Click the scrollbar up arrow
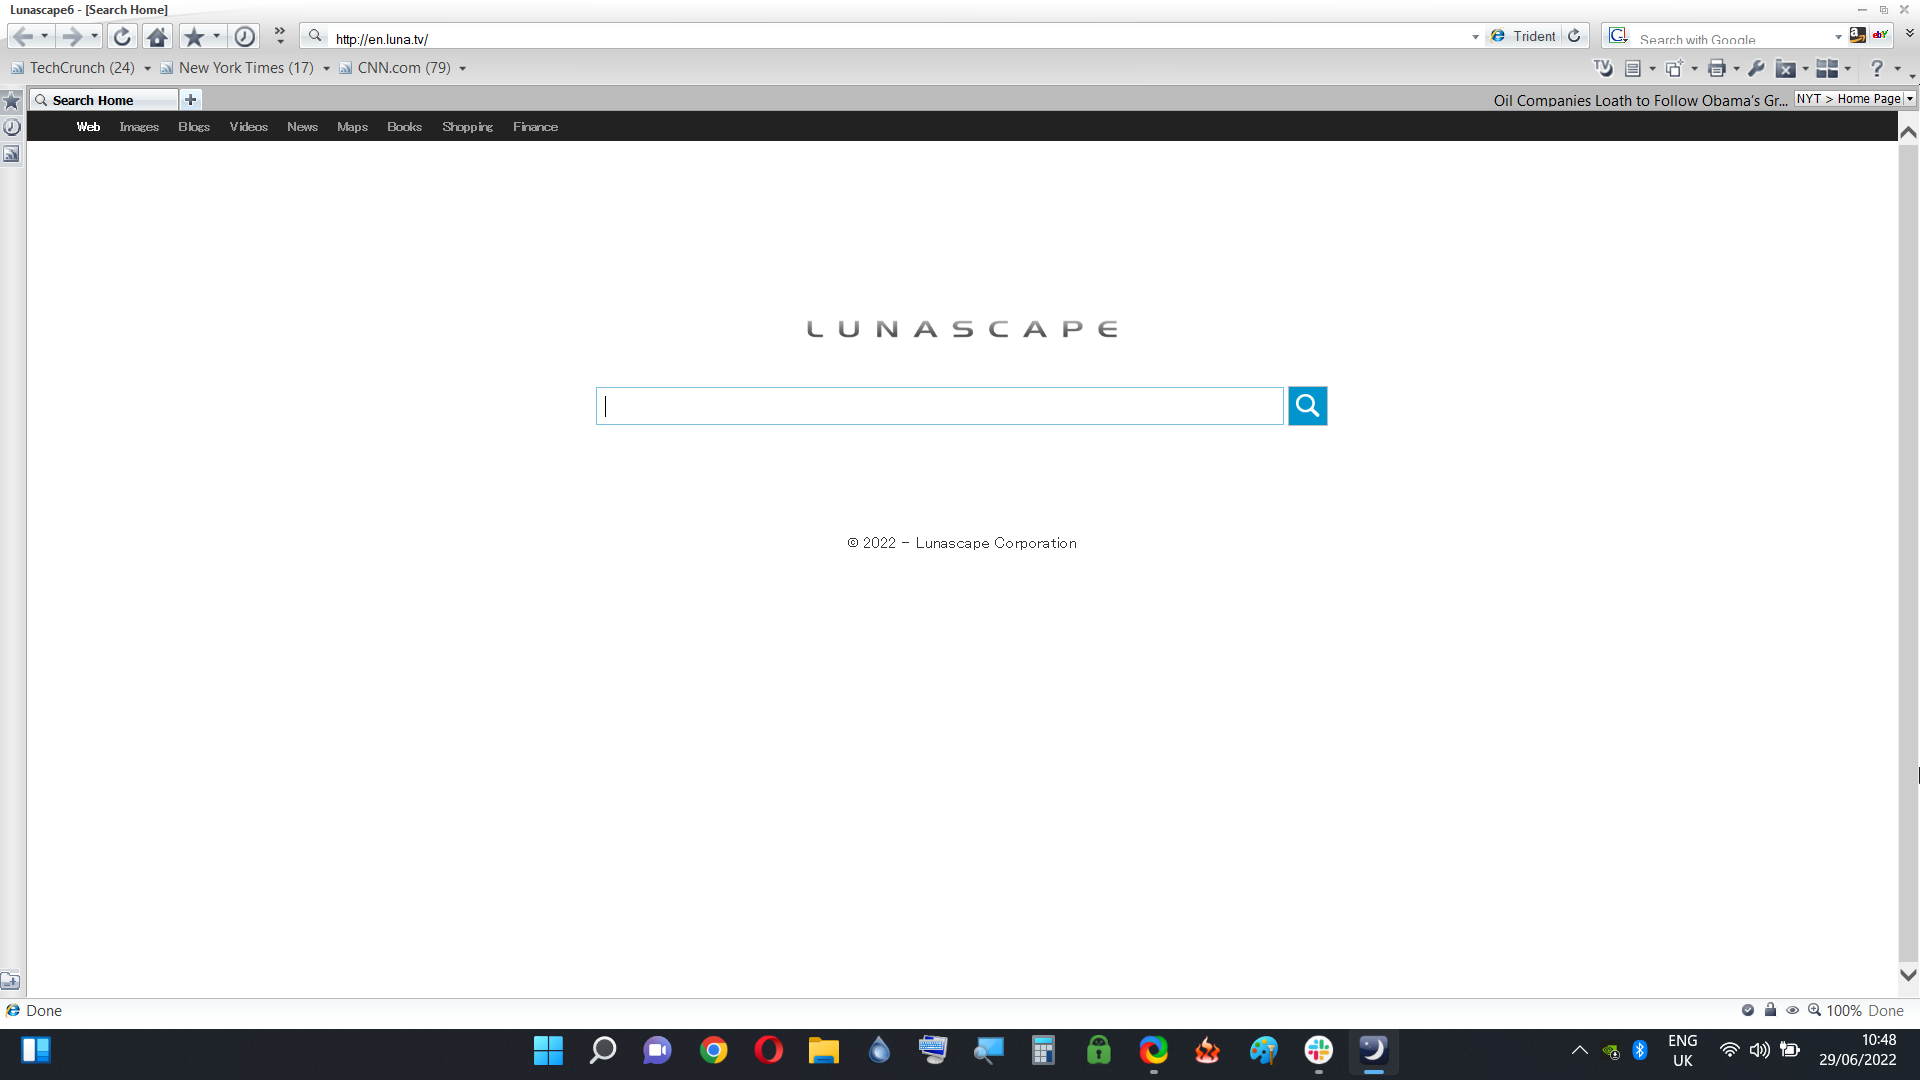 coord(1908,132)
